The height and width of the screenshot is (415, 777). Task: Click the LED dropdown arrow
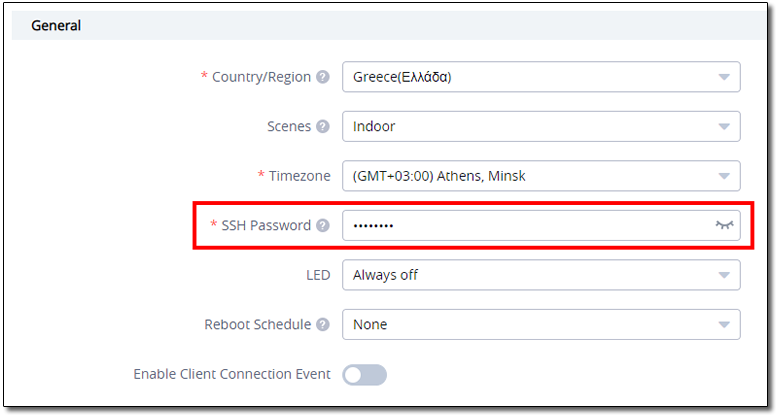724,275
